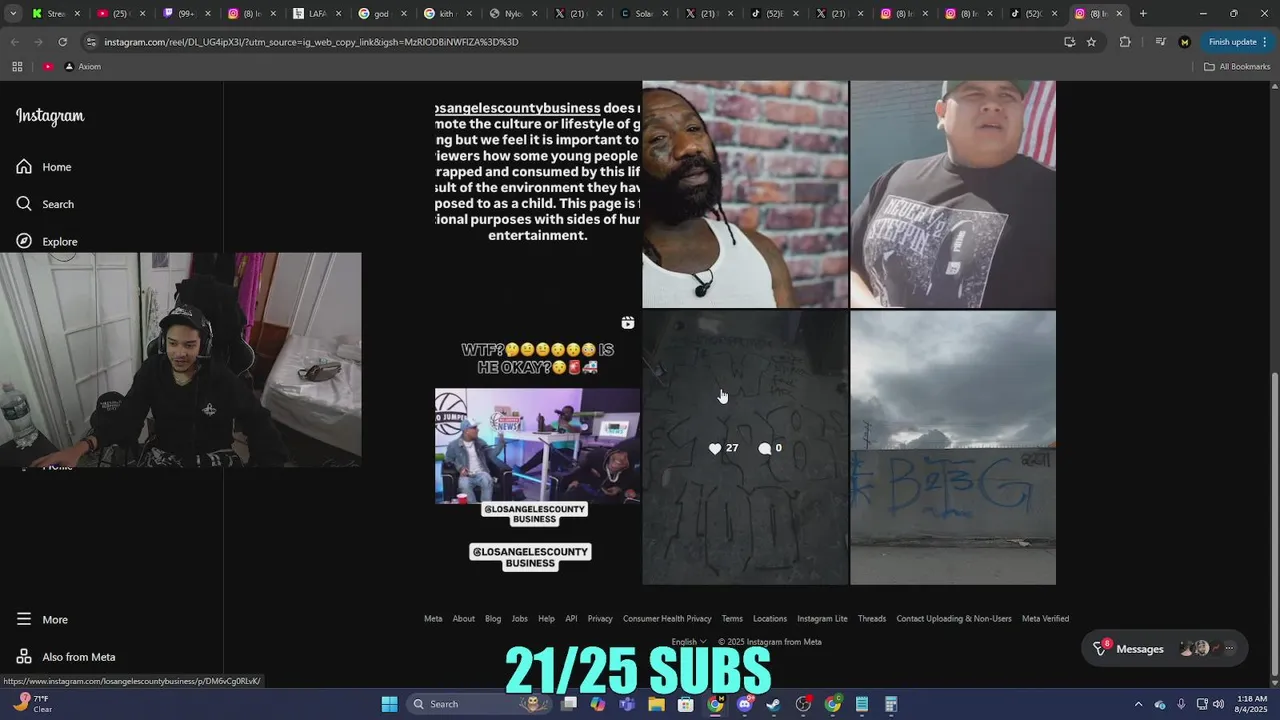Show hidden system tray icons chevron

tap(1138, 704)
